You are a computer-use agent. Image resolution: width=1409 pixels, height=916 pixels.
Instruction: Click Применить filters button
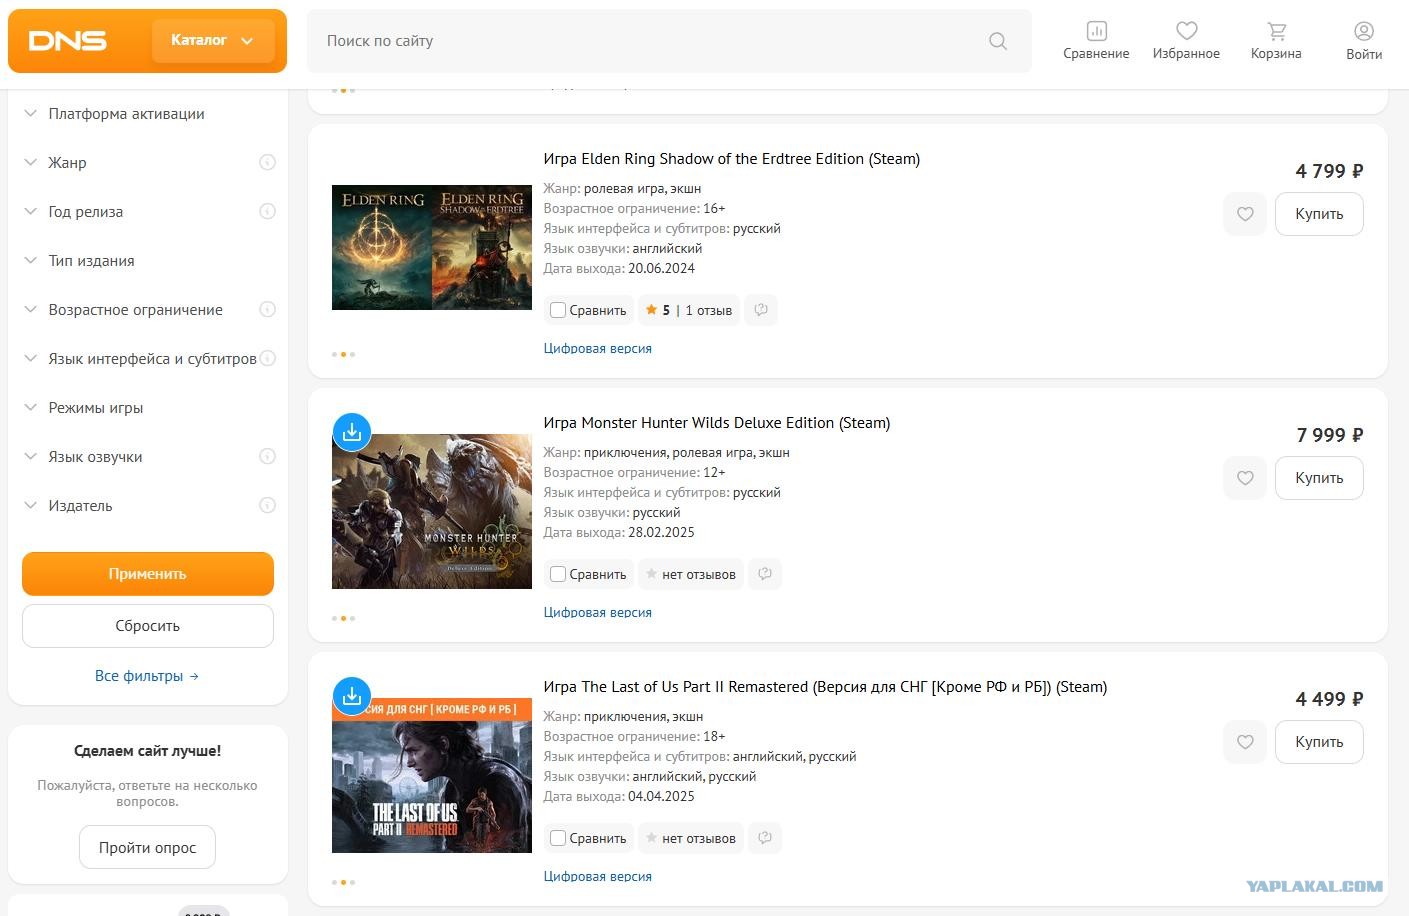(x=148, y=574)
